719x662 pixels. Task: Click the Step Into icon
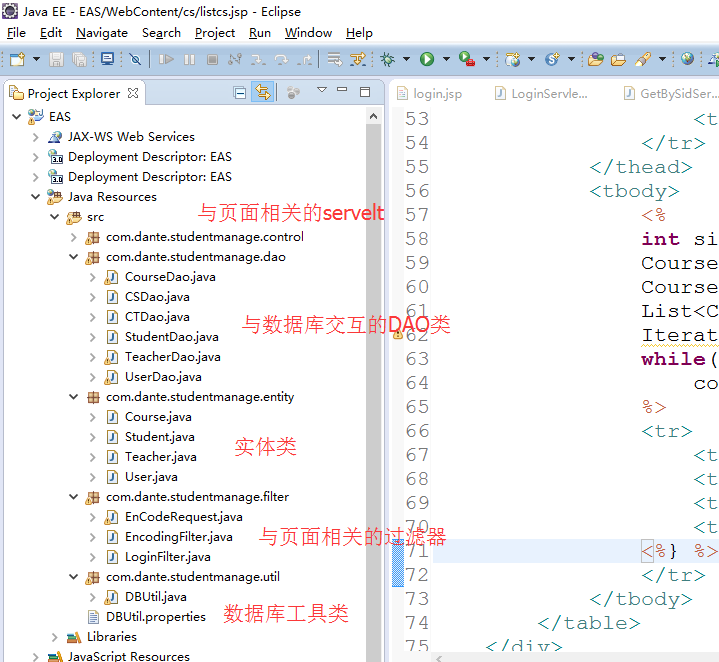pyautogui.click(x=258, y=59)
